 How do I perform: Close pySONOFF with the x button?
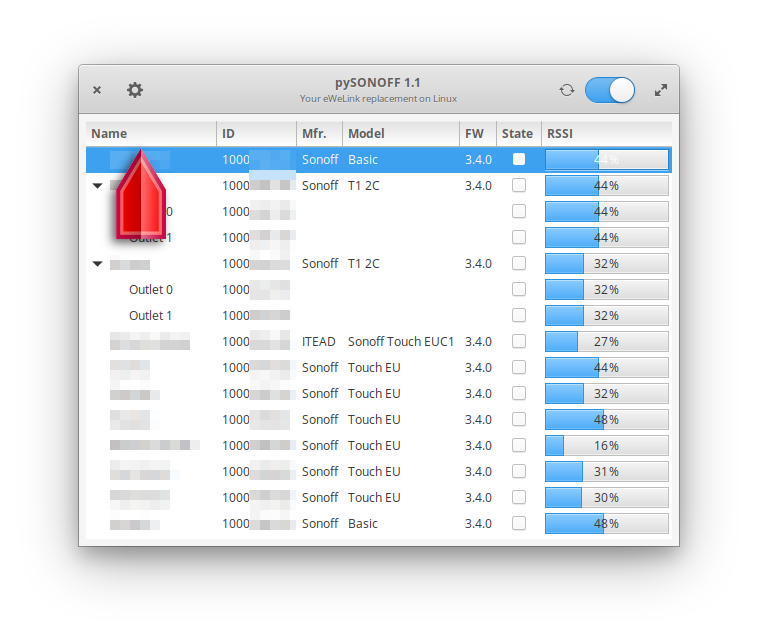(x=97, y=90)
